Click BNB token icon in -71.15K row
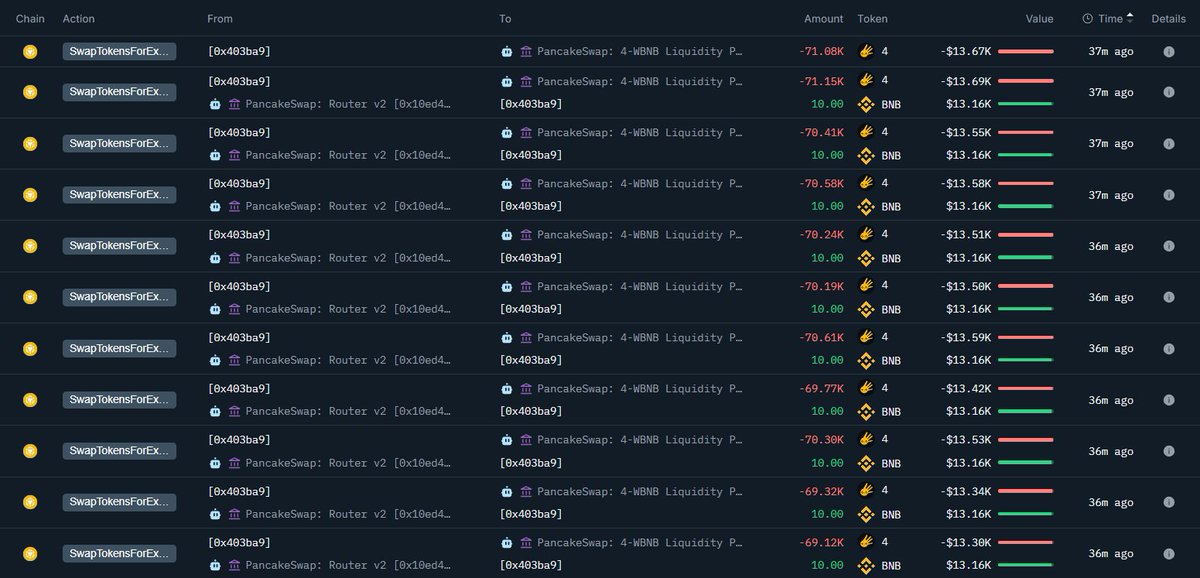Image resolution: width=1200 pixels, height=578 pixels. [x=865, y=104]
